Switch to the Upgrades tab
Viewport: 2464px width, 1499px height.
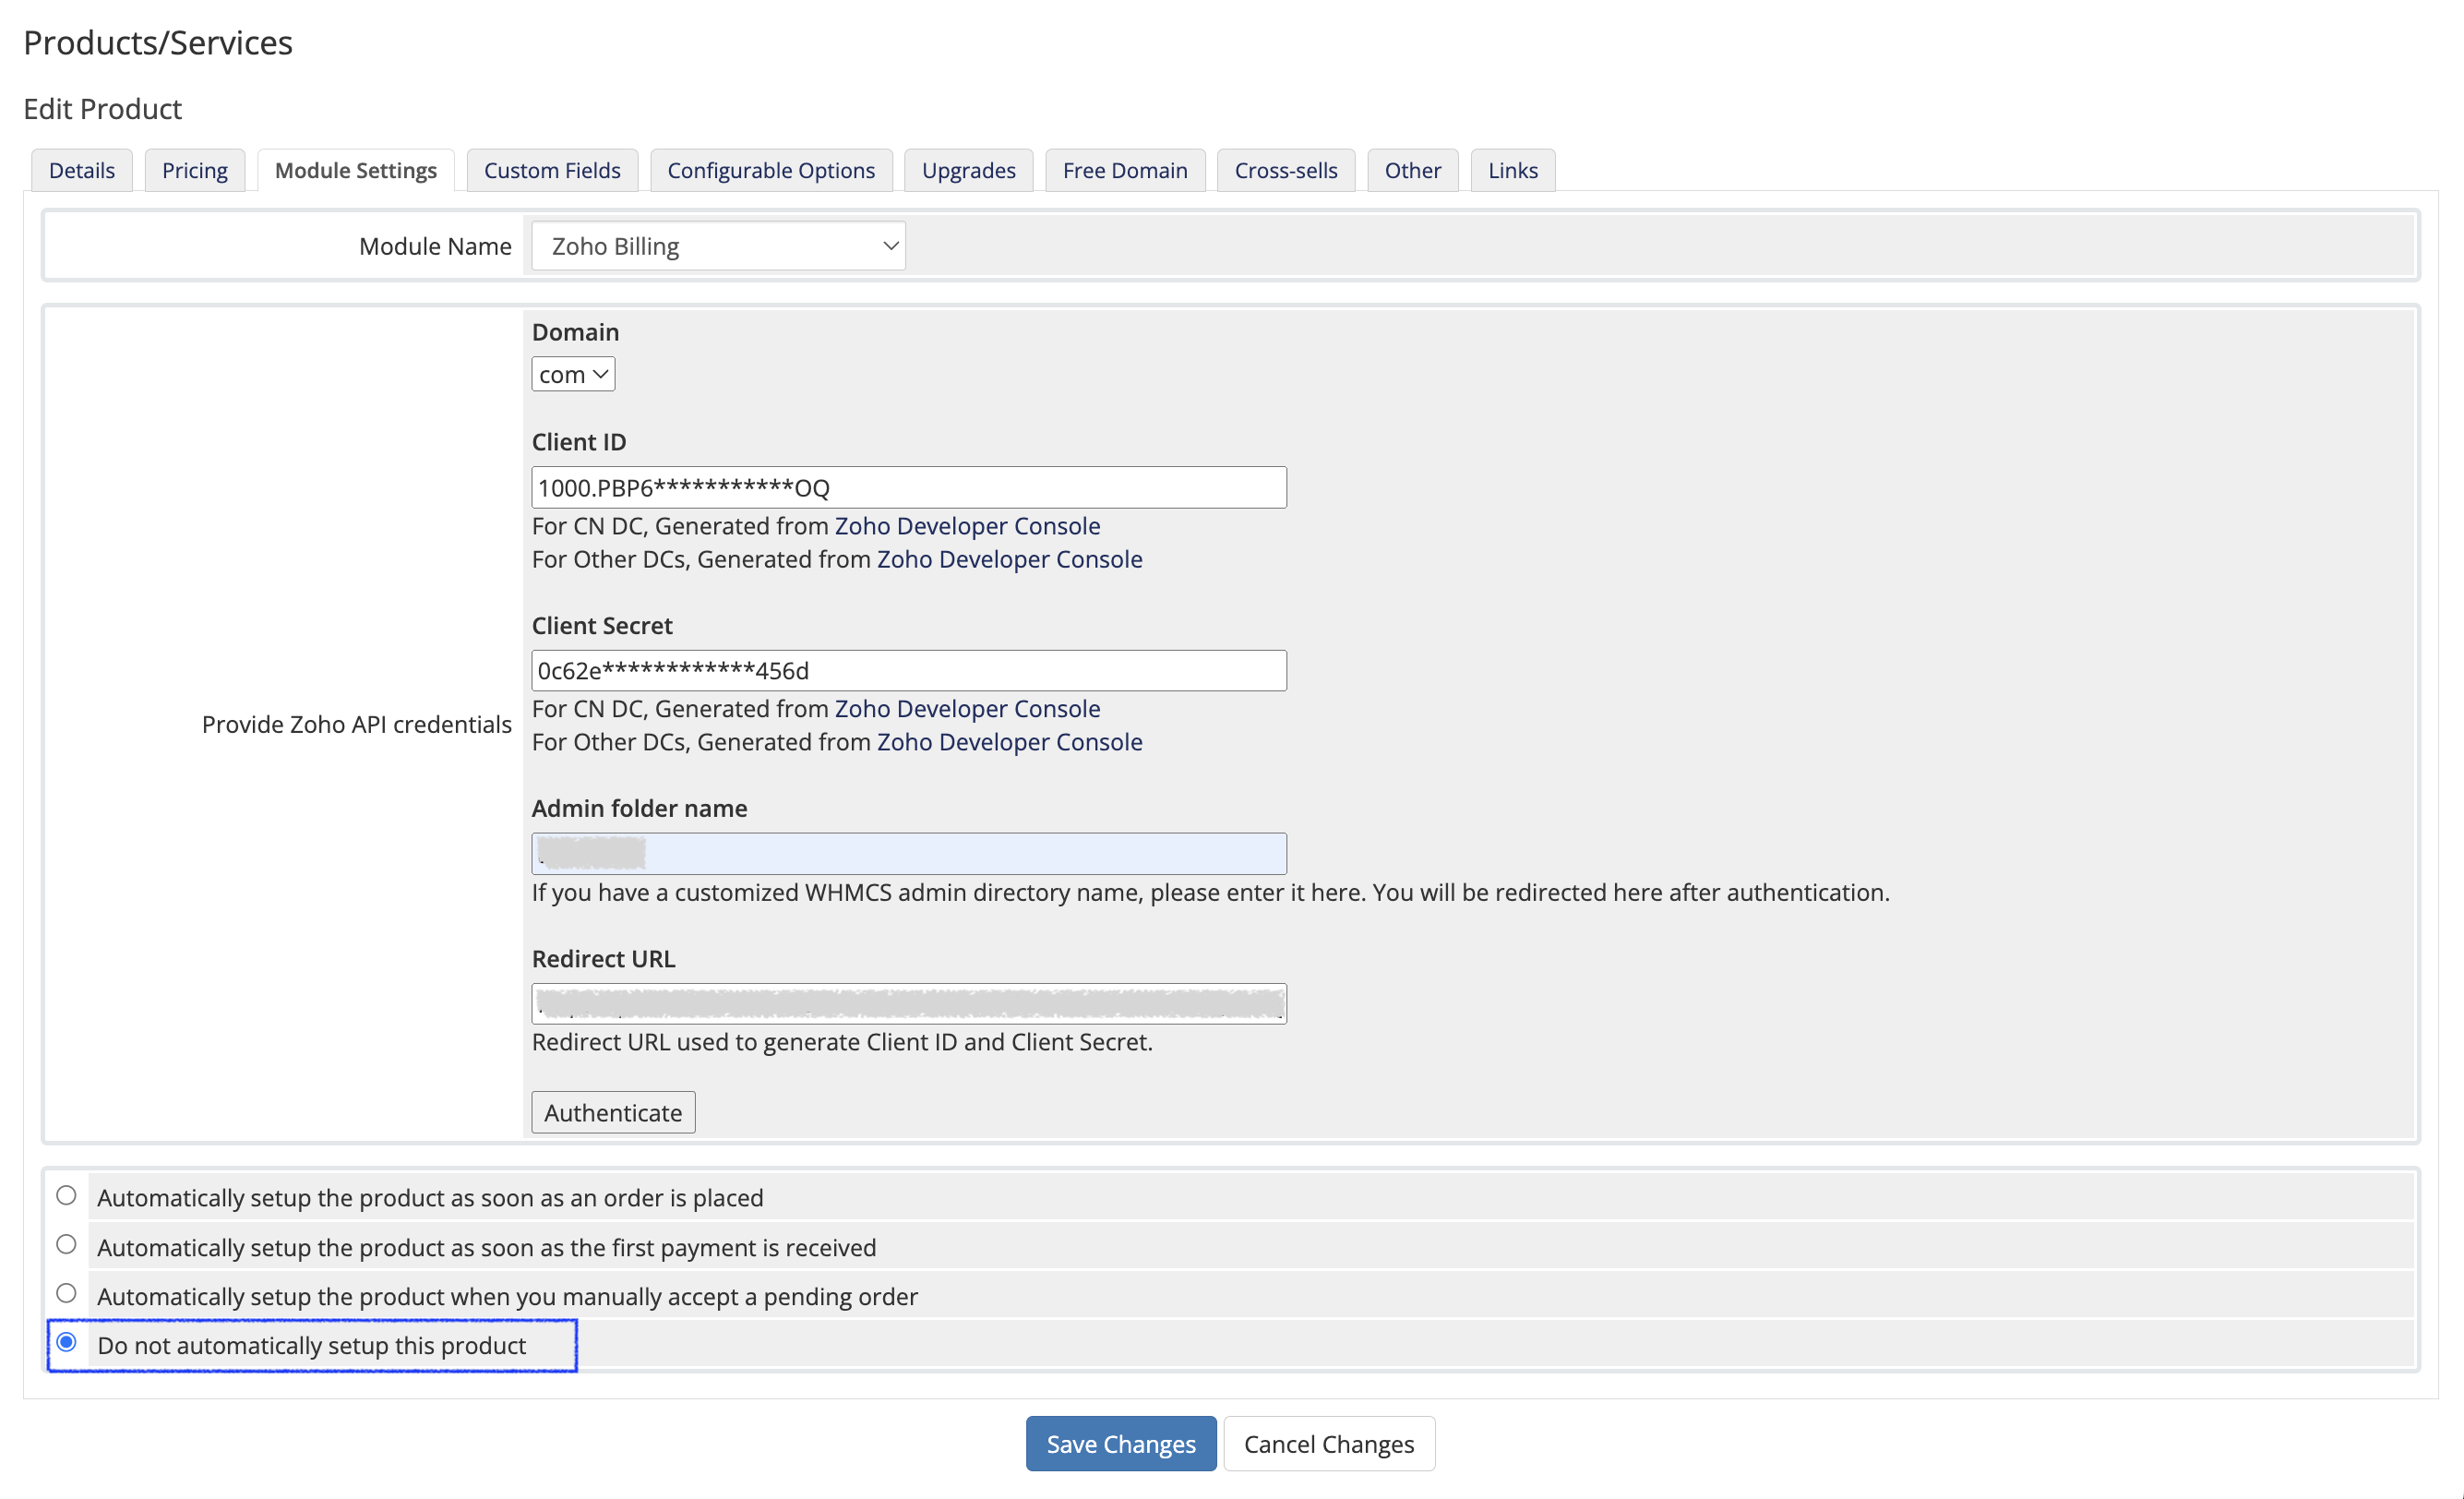[x=967, y=171]
